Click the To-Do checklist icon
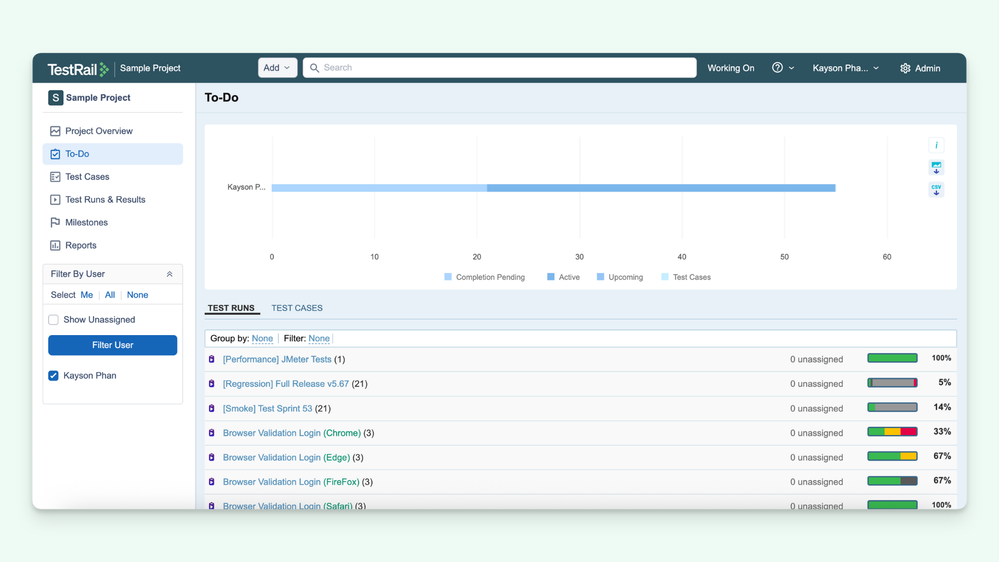The height and width of the screenshot is (562, 999). (55, 154)
